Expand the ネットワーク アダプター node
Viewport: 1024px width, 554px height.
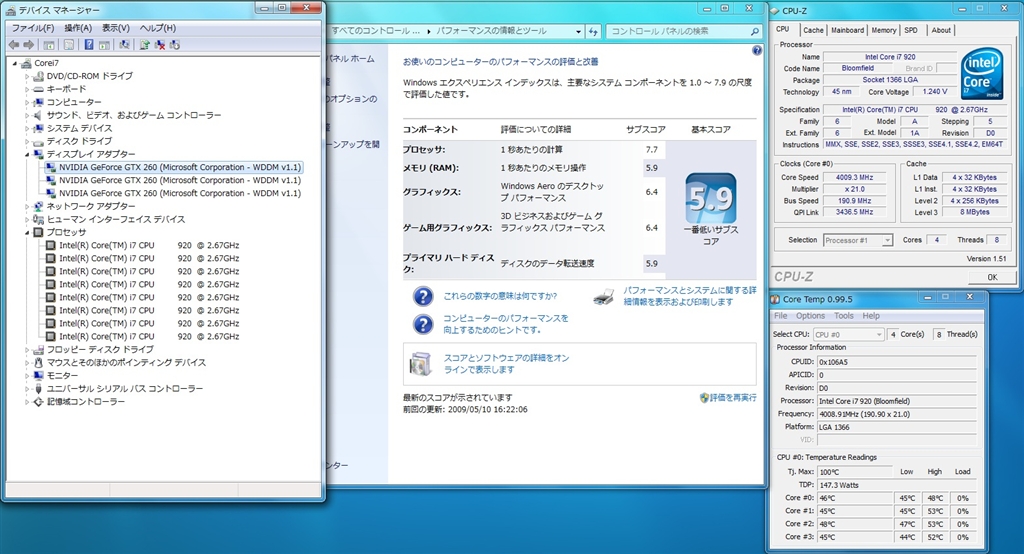(27, 206)
